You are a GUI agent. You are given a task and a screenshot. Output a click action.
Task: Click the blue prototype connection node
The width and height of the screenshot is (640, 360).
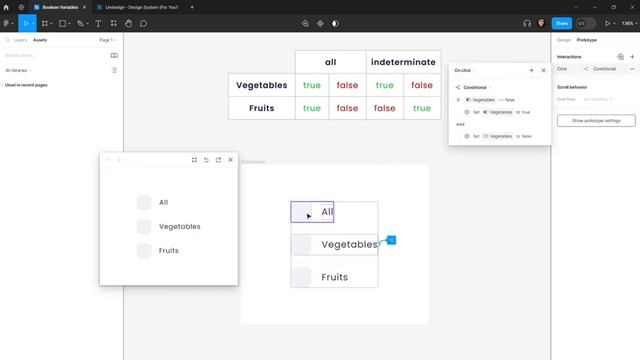point(391,240)
